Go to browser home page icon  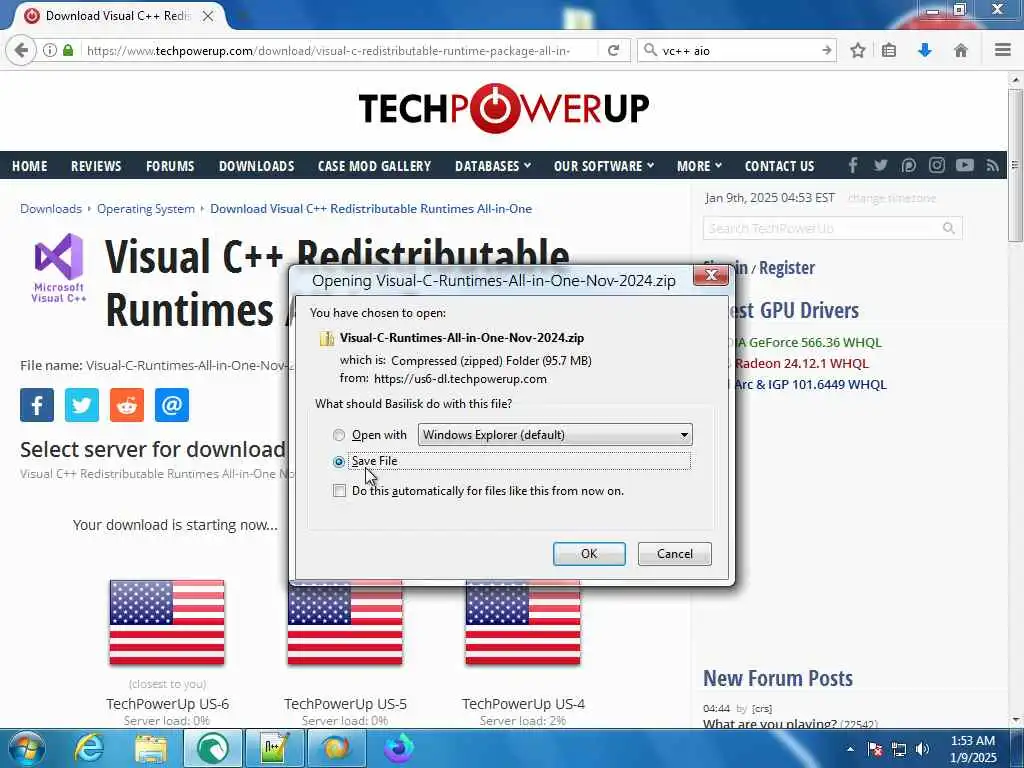[961, 50]
